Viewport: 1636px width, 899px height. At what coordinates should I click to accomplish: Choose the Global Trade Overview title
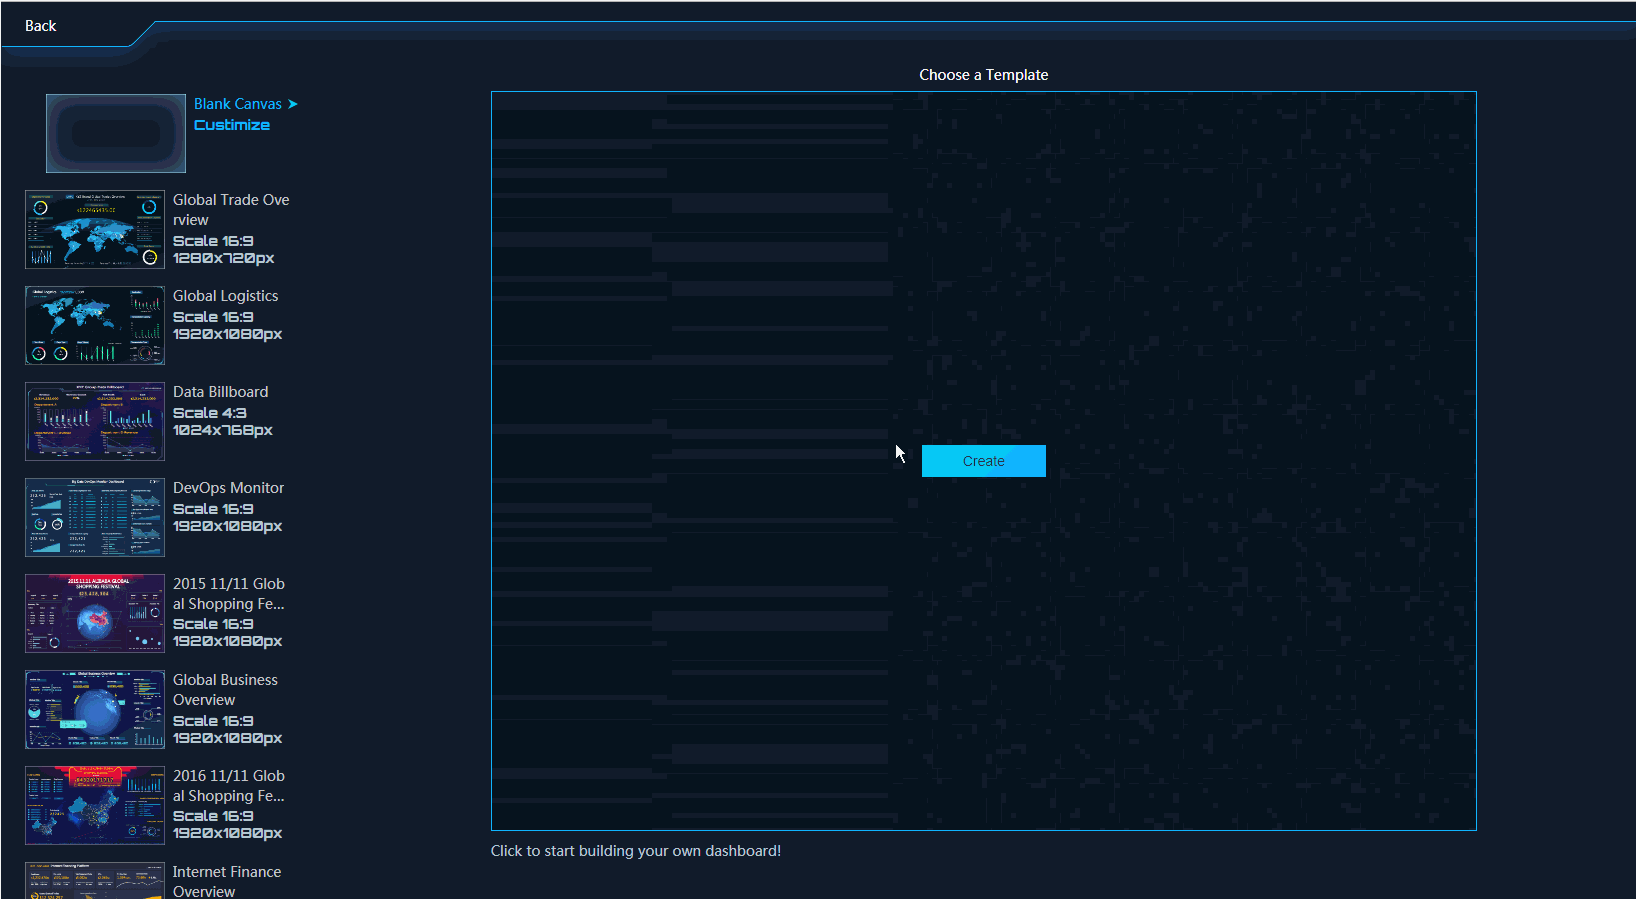pos(231,210)
